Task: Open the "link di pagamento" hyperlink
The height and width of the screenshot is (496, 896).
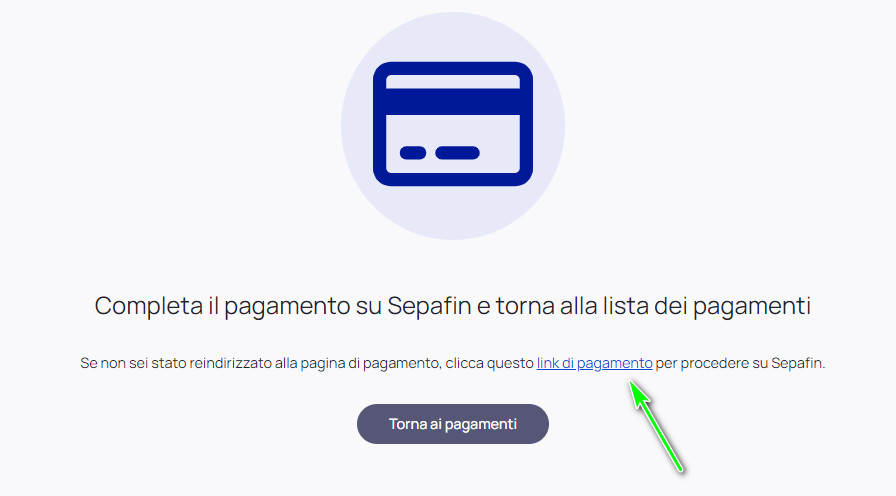Action: pyautogui.click(x=594, y=363)
